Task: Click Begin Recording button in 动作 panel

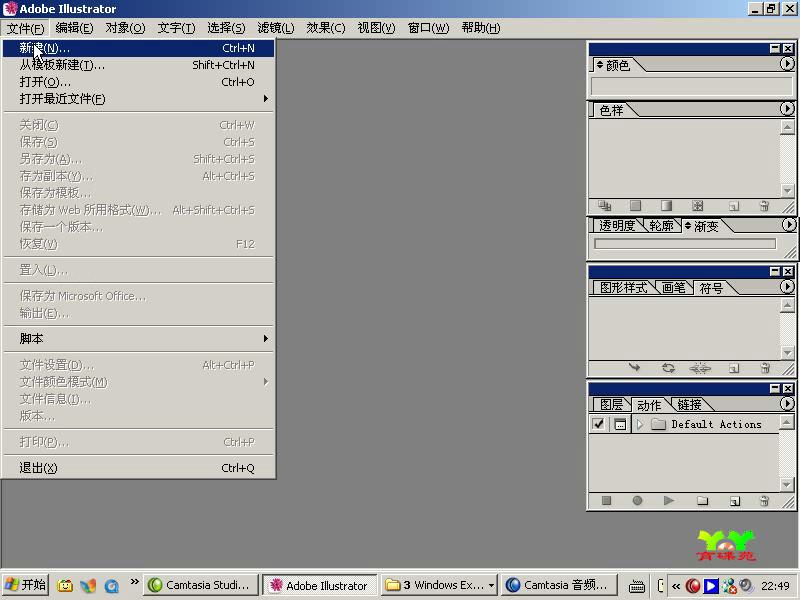Action: (x=637, y=501)
